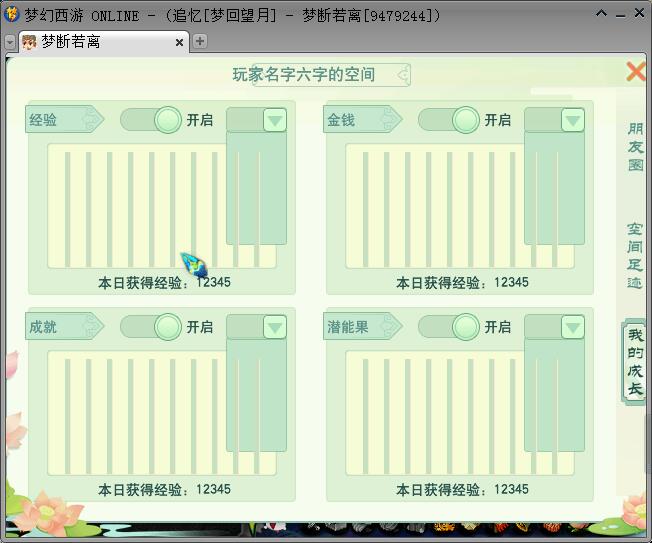Add a new tab with the plus button

pyautogui.click(x=200, y=41)
